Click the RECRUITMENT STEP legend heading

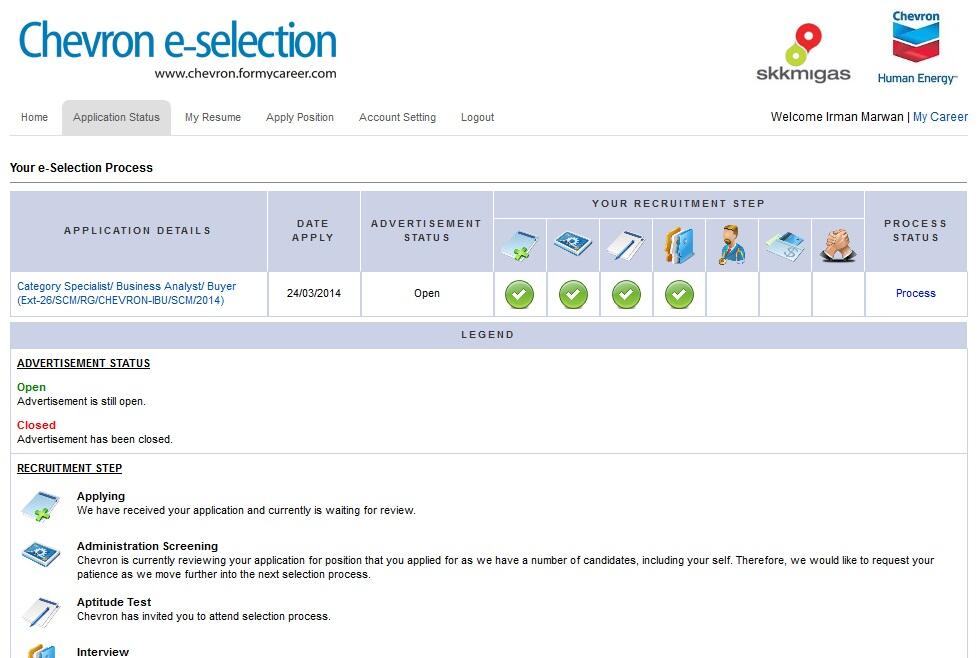tap(69, 468)
